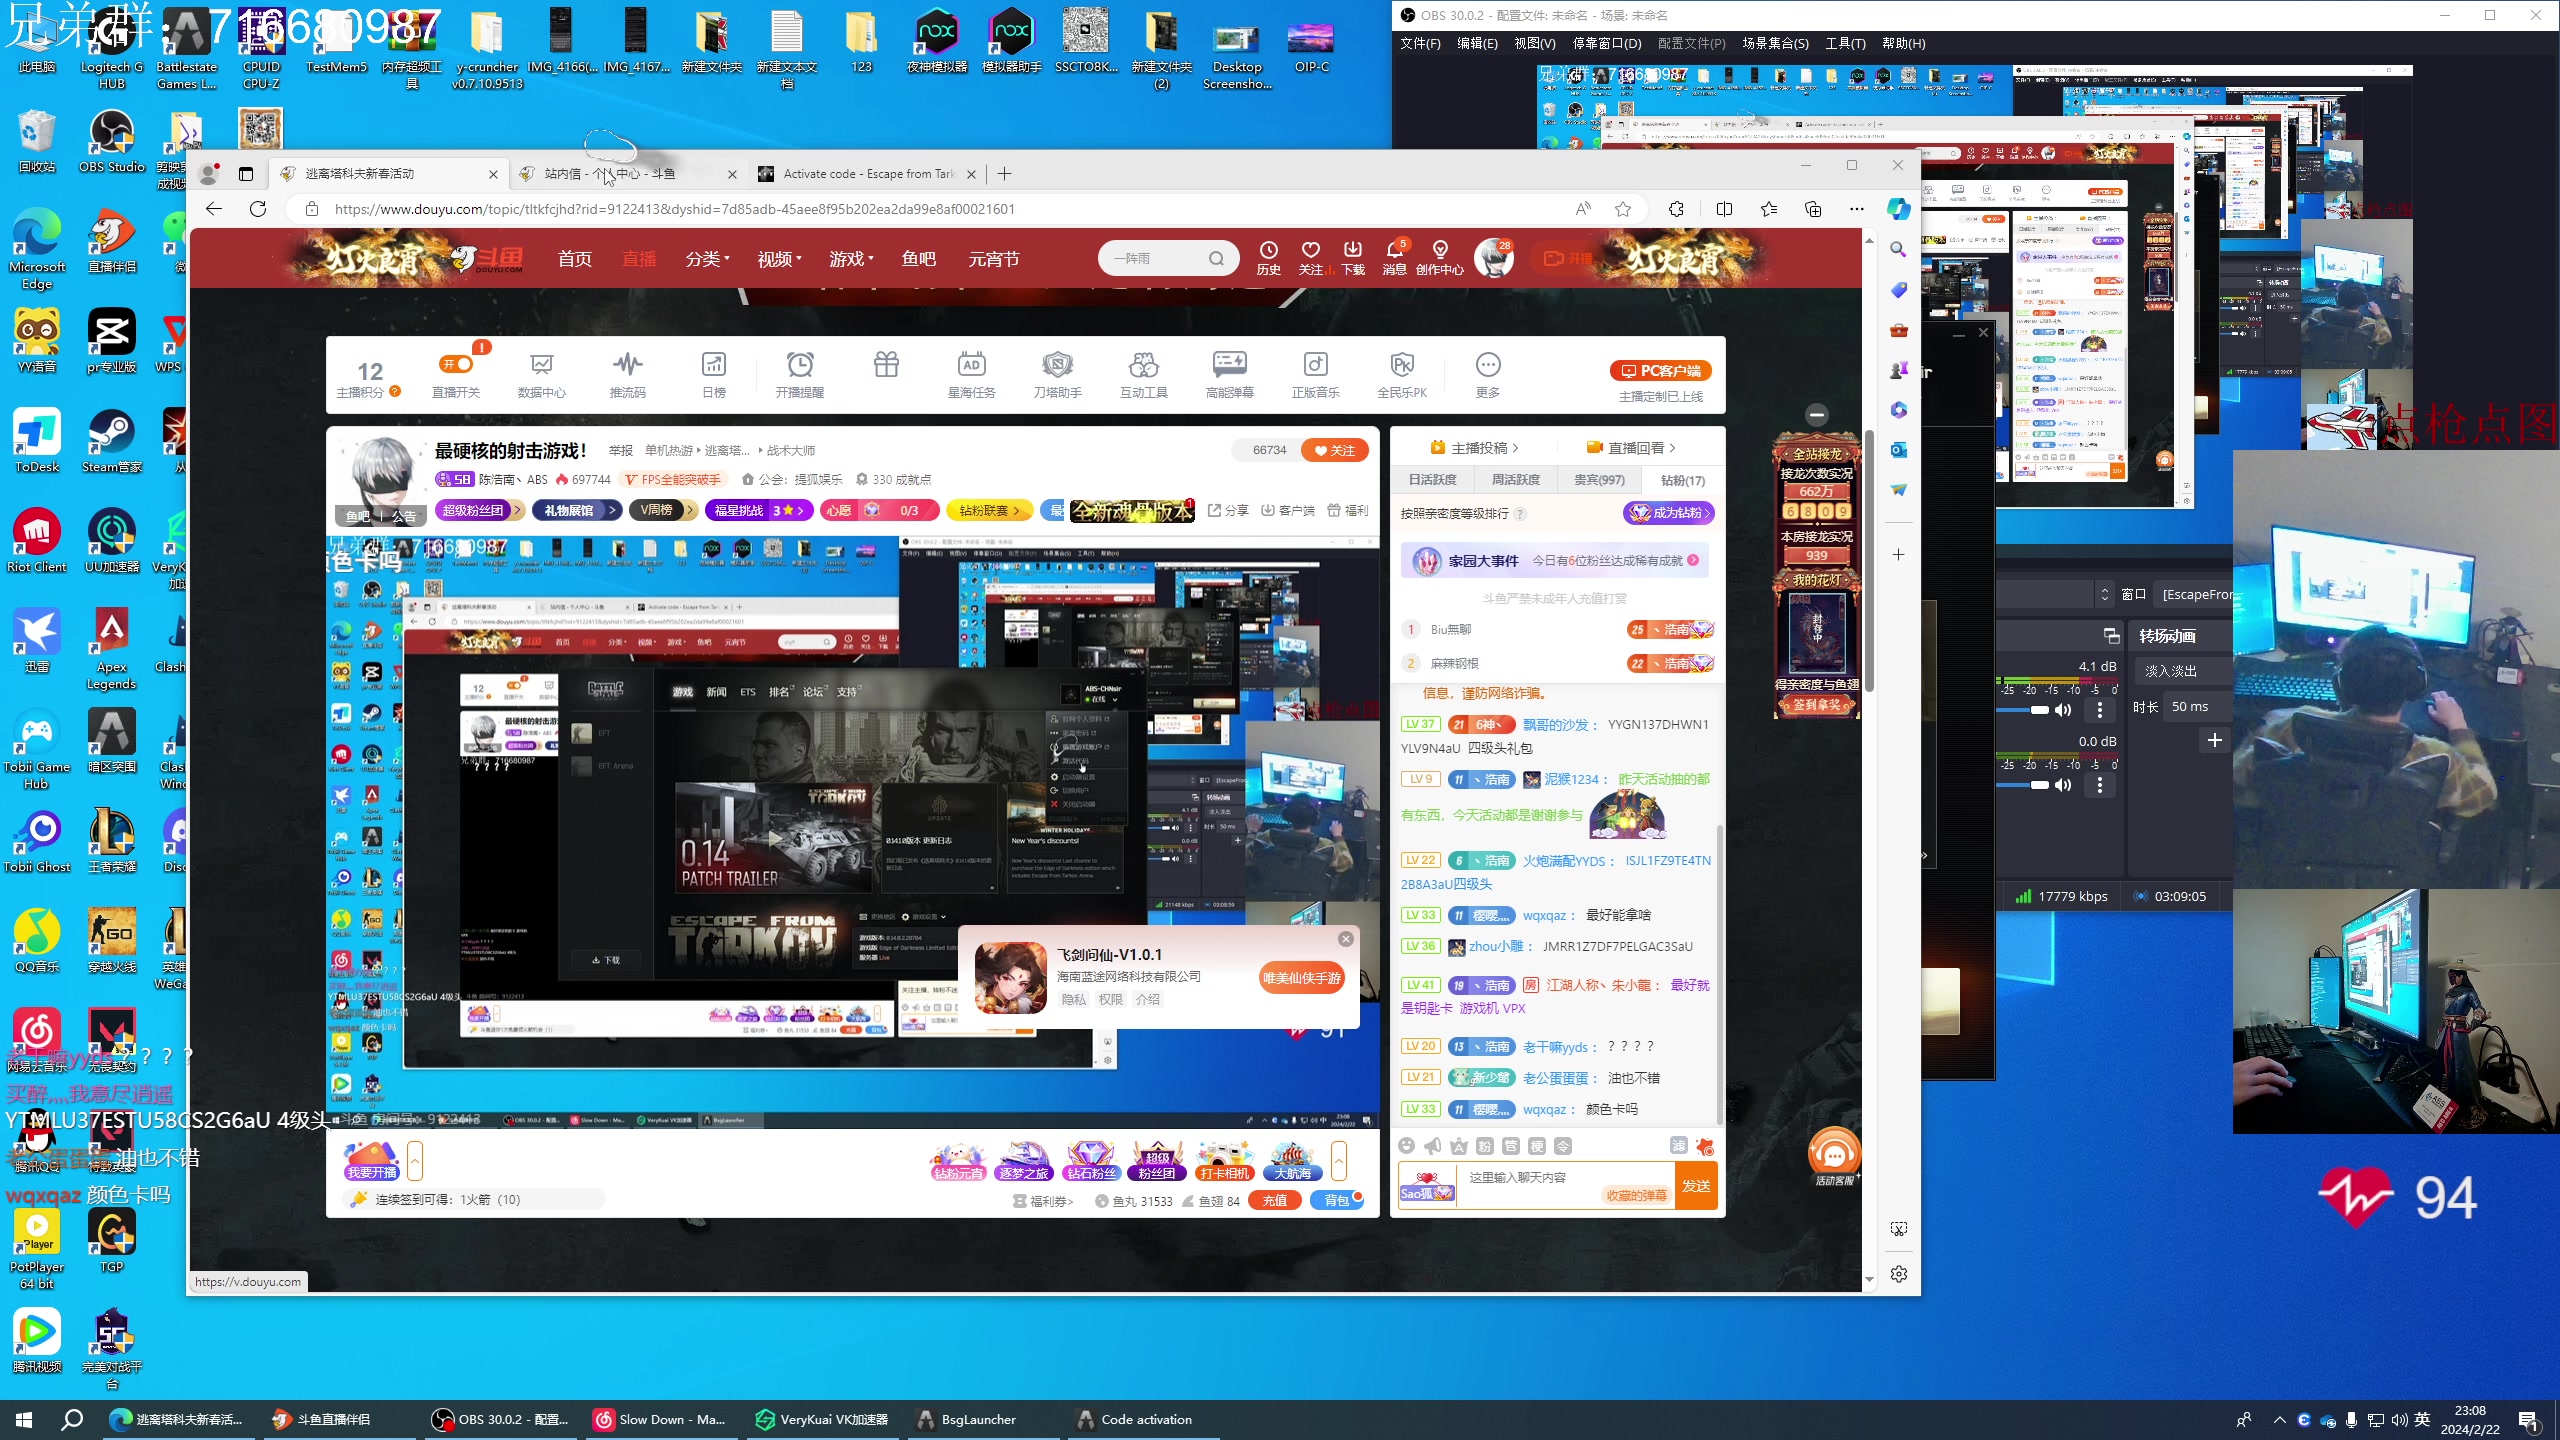Click the megaphone icon above chat input
This screenshot has height=1440, width=2560.
coord(1433,1146)
